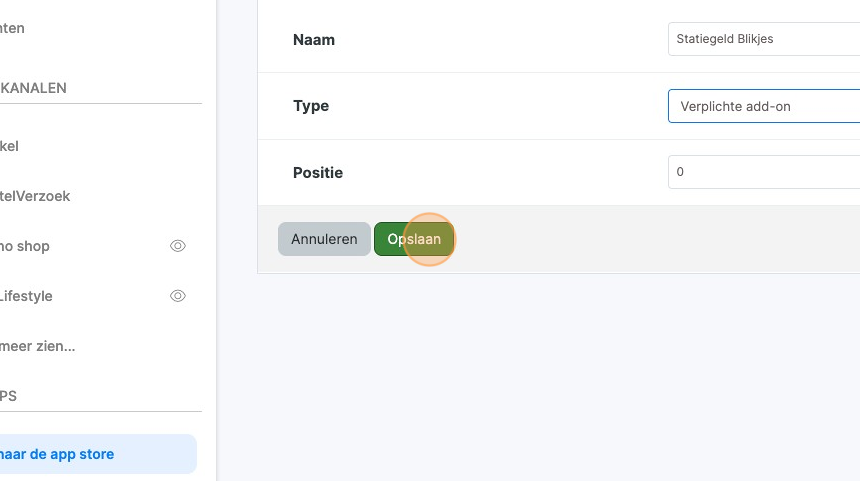Open the Lifestyle channel in the sidebar

coord(26,296)
